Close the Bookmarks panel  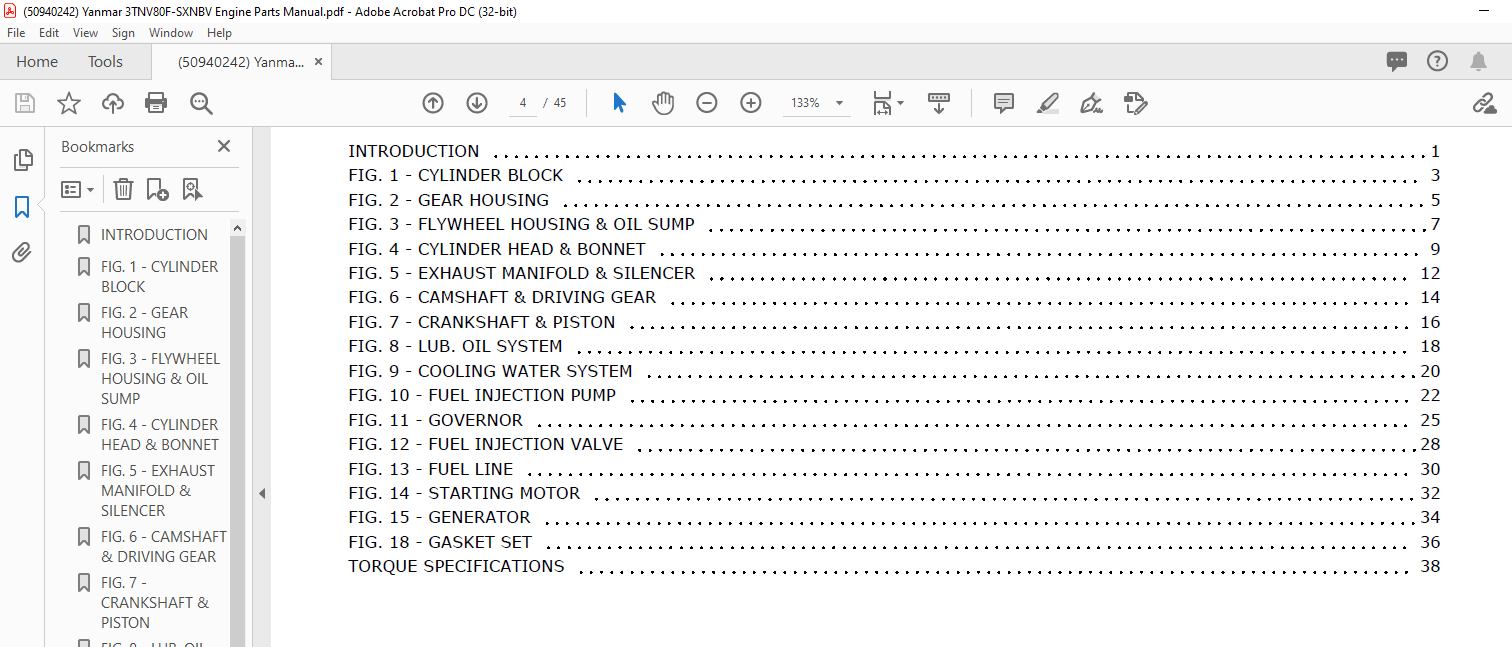[x=224, y=146]
